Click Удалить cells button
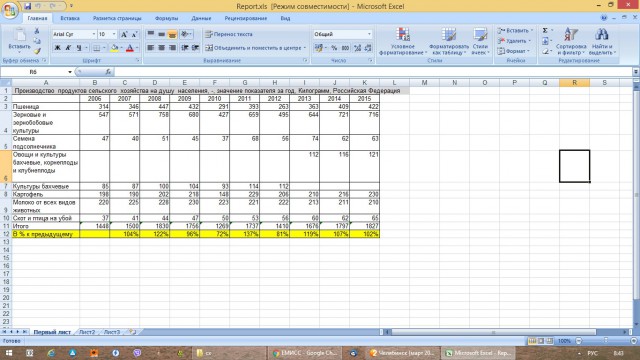This screenshot has height=360, width=640. click(x=514, y=41)
